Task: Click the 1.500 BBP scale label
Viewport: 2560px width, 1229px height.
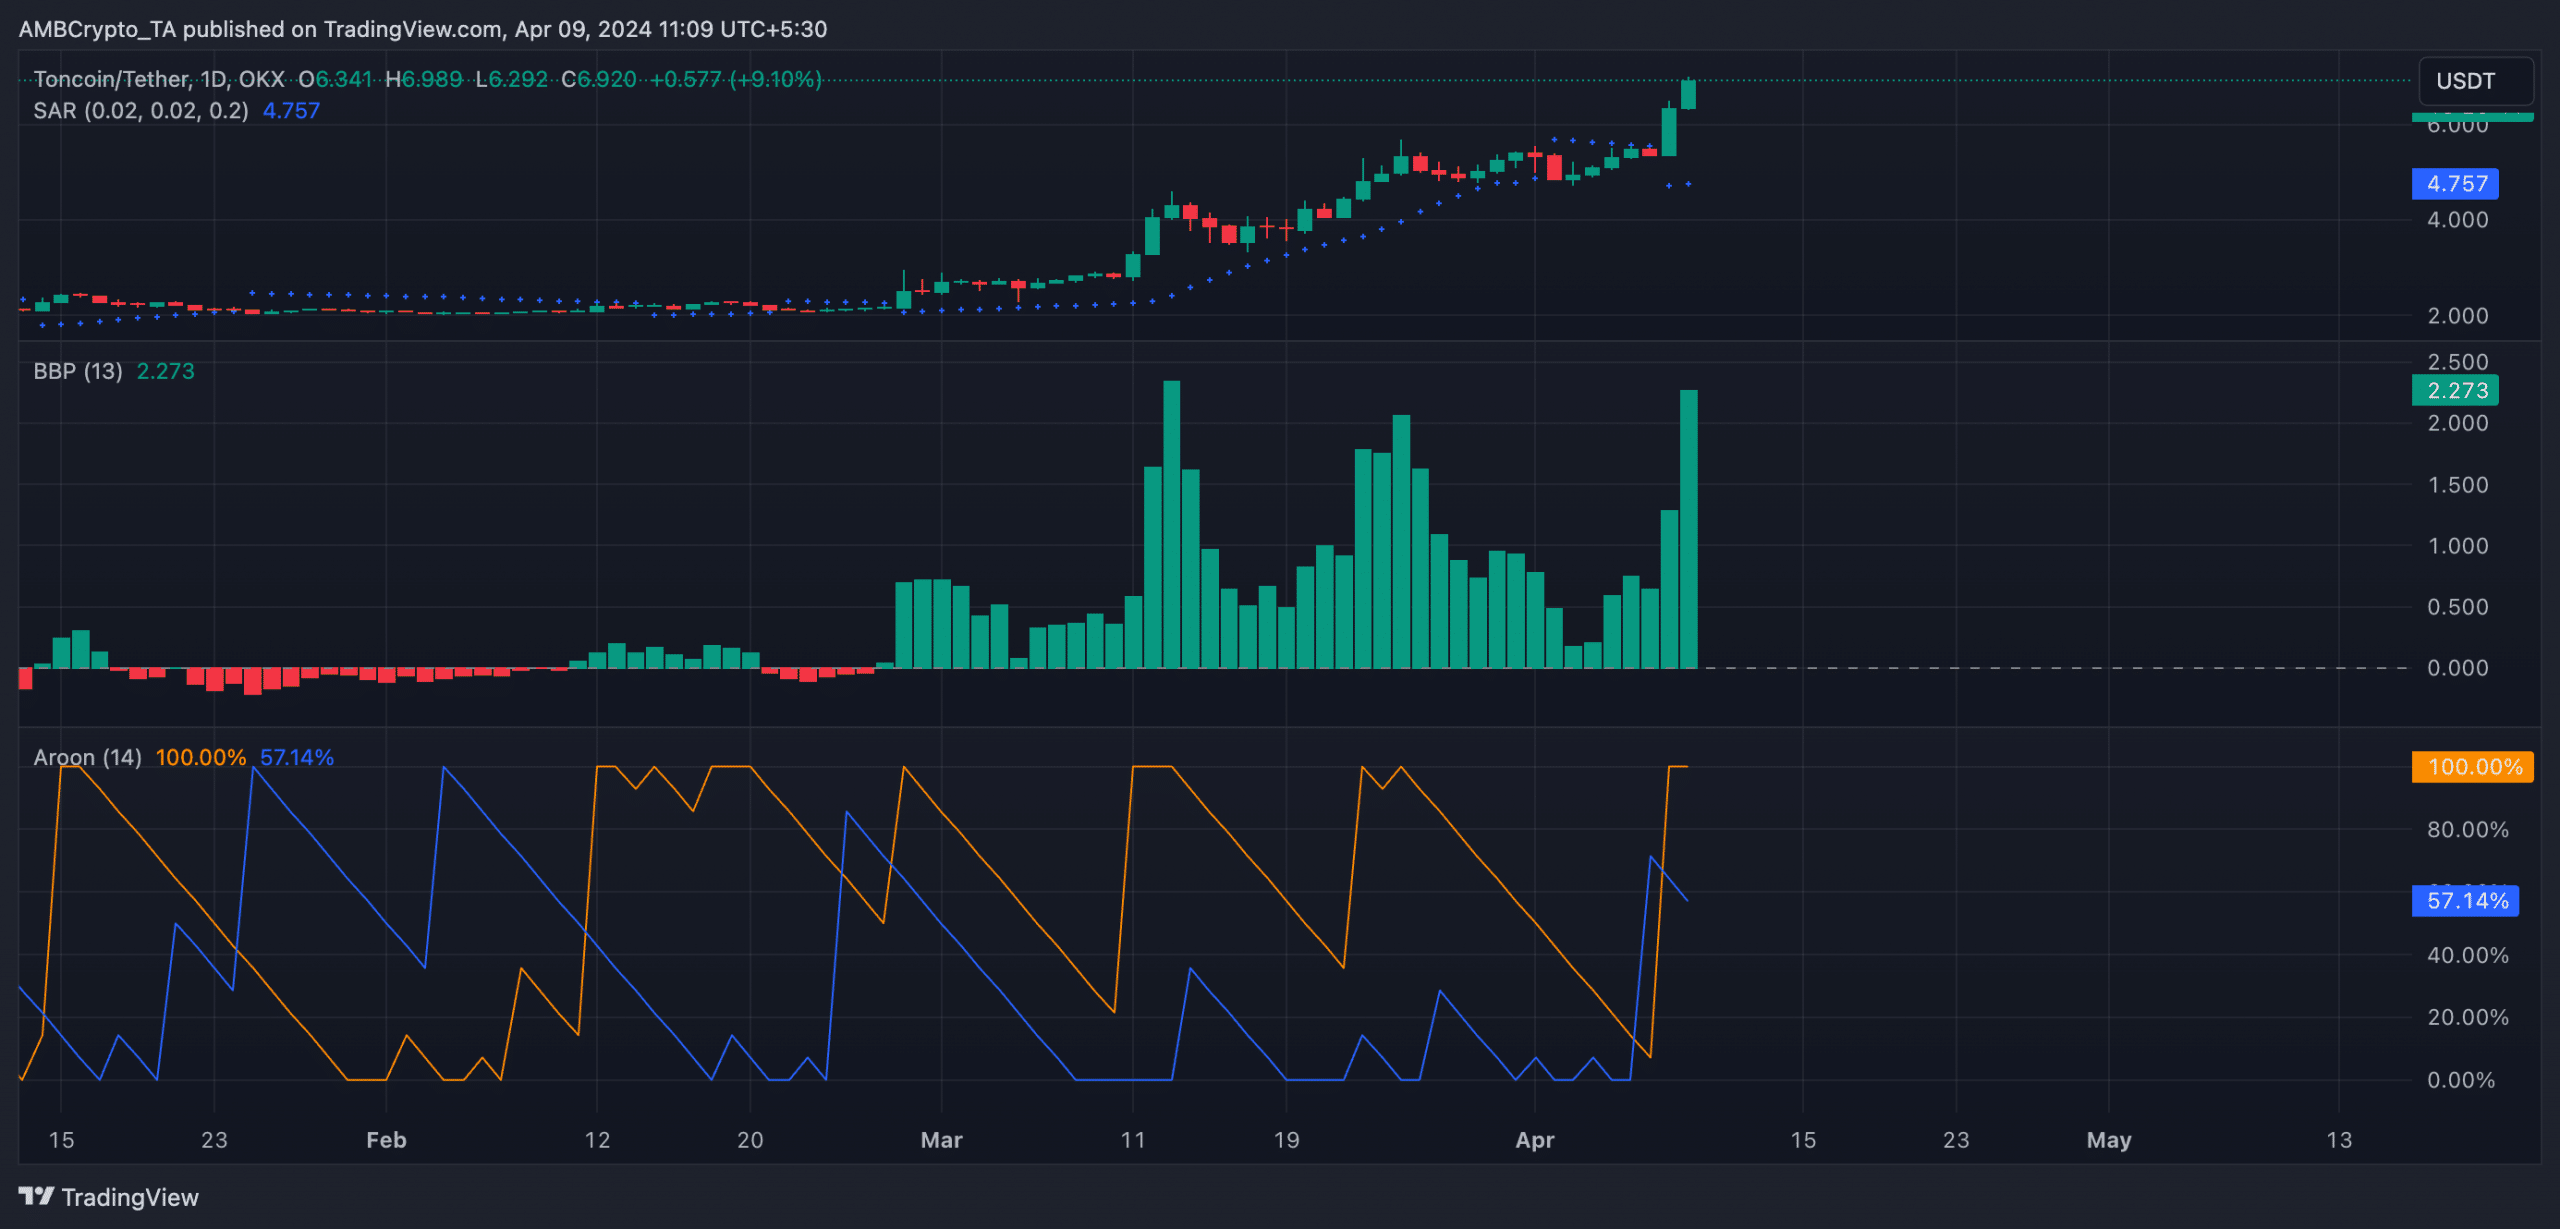Action: click(x=2458, y=485)
